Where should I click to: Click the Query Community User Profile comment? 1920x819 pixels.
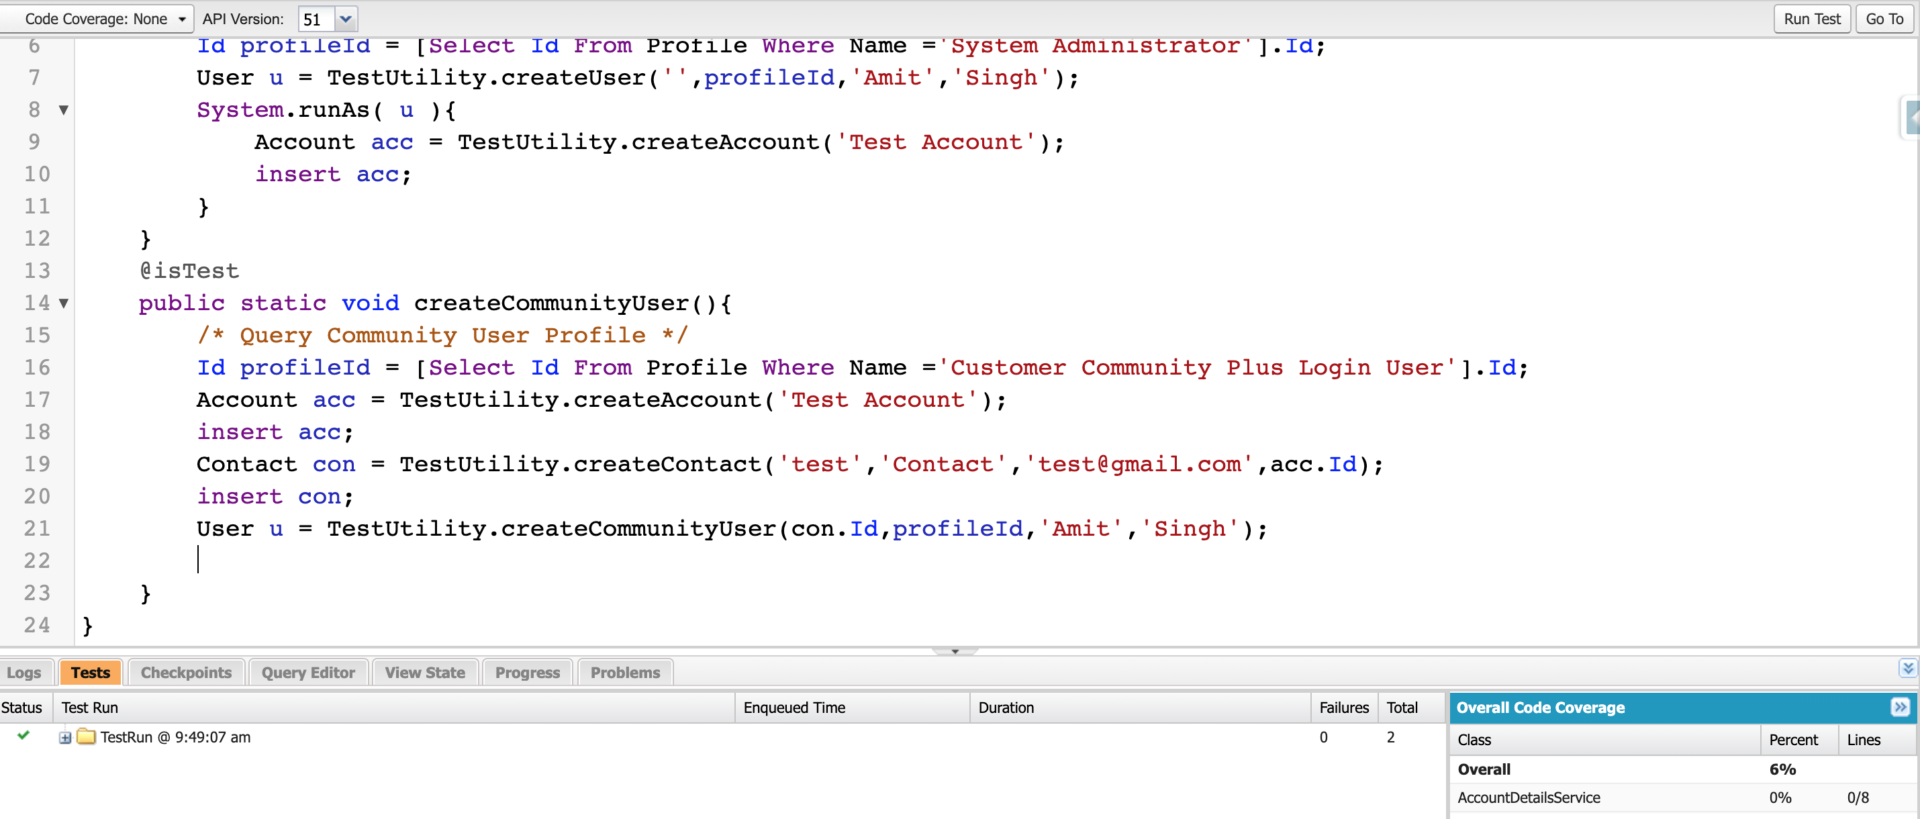pyautogui.click(x=442, y=336)
